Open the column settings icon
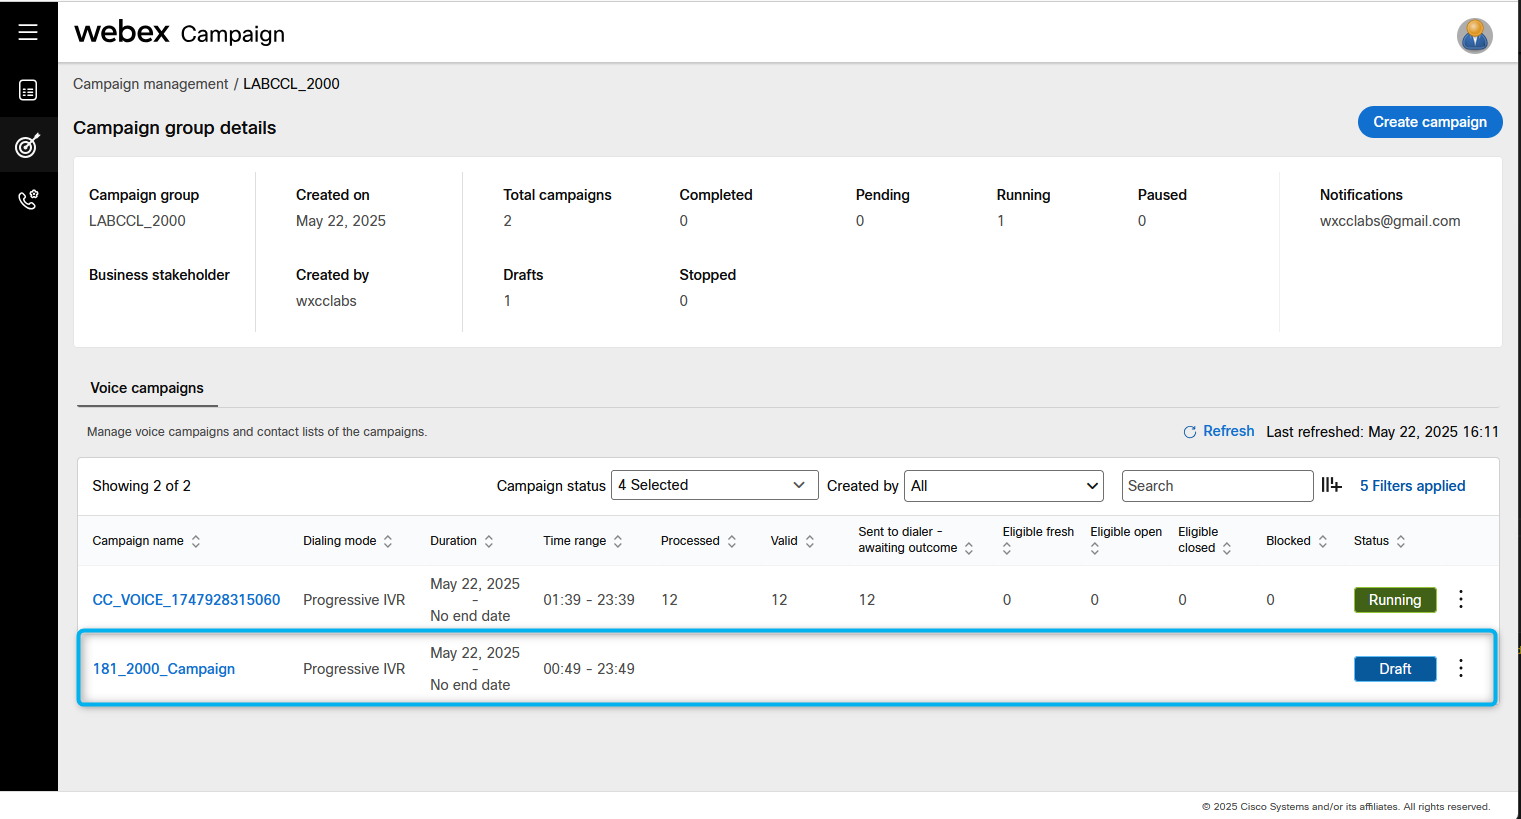 [x=1331, y=485]
